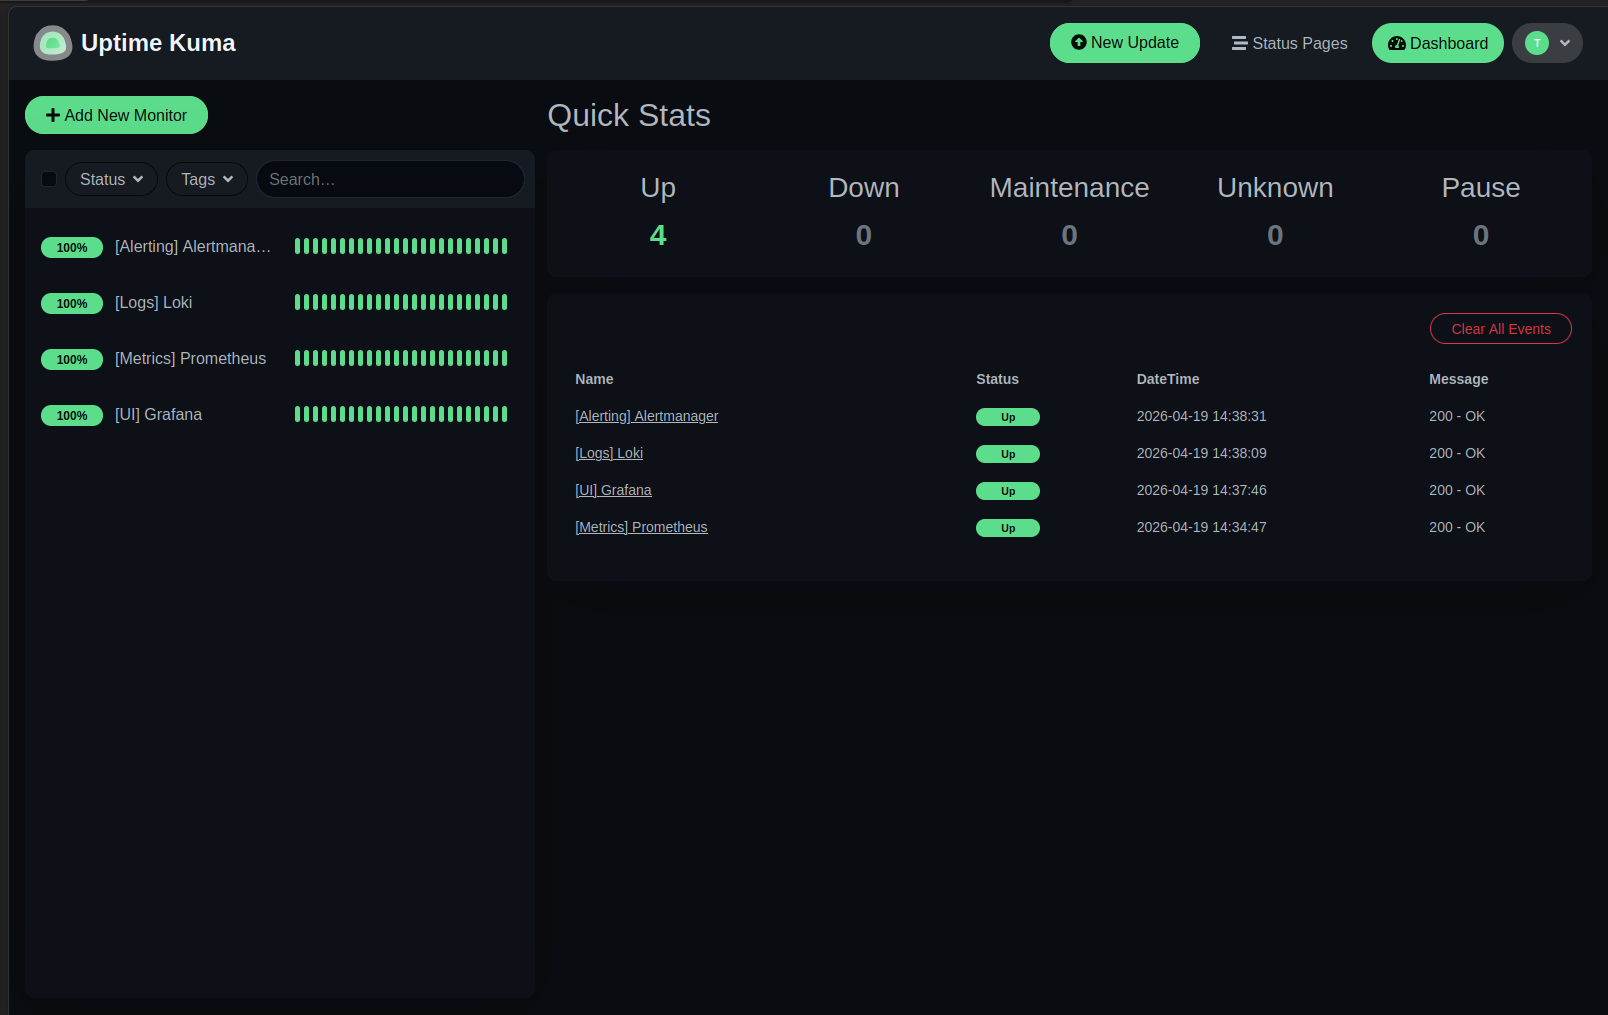The height and width of the screenshot is (1015, 1608).
Task: Click datetime 2026-04-19 14:37:46
Action: click(1201, 490)
